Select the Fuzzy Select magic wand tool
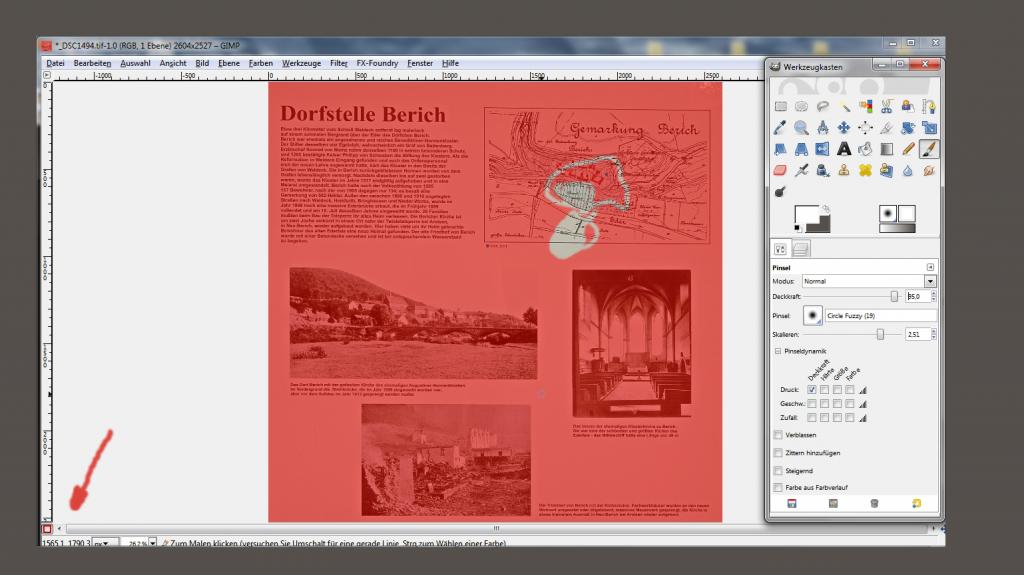1024x575 pixels. coord(844,107)
